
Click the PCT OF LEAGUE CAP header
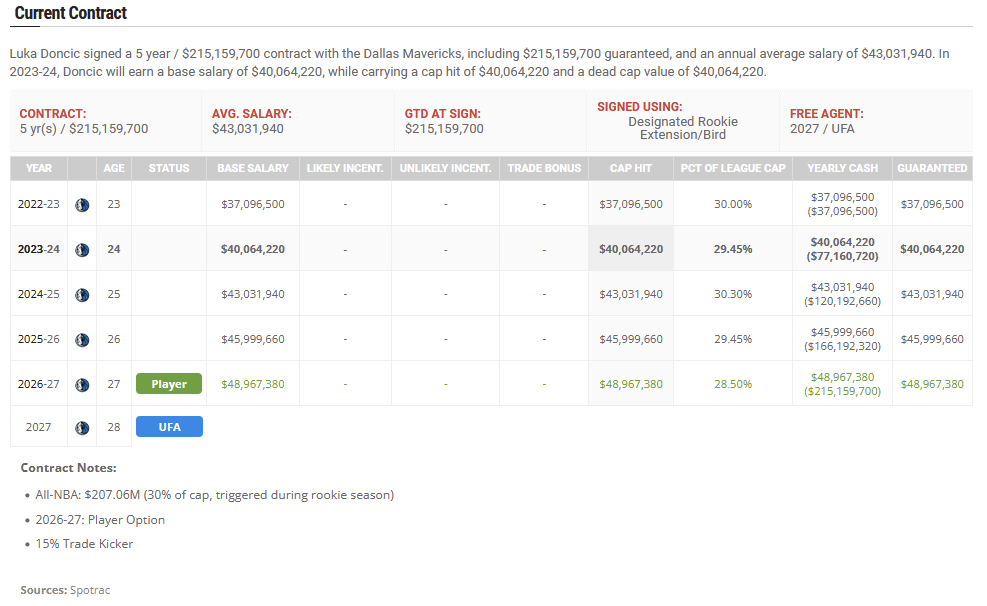pos(733,168)
